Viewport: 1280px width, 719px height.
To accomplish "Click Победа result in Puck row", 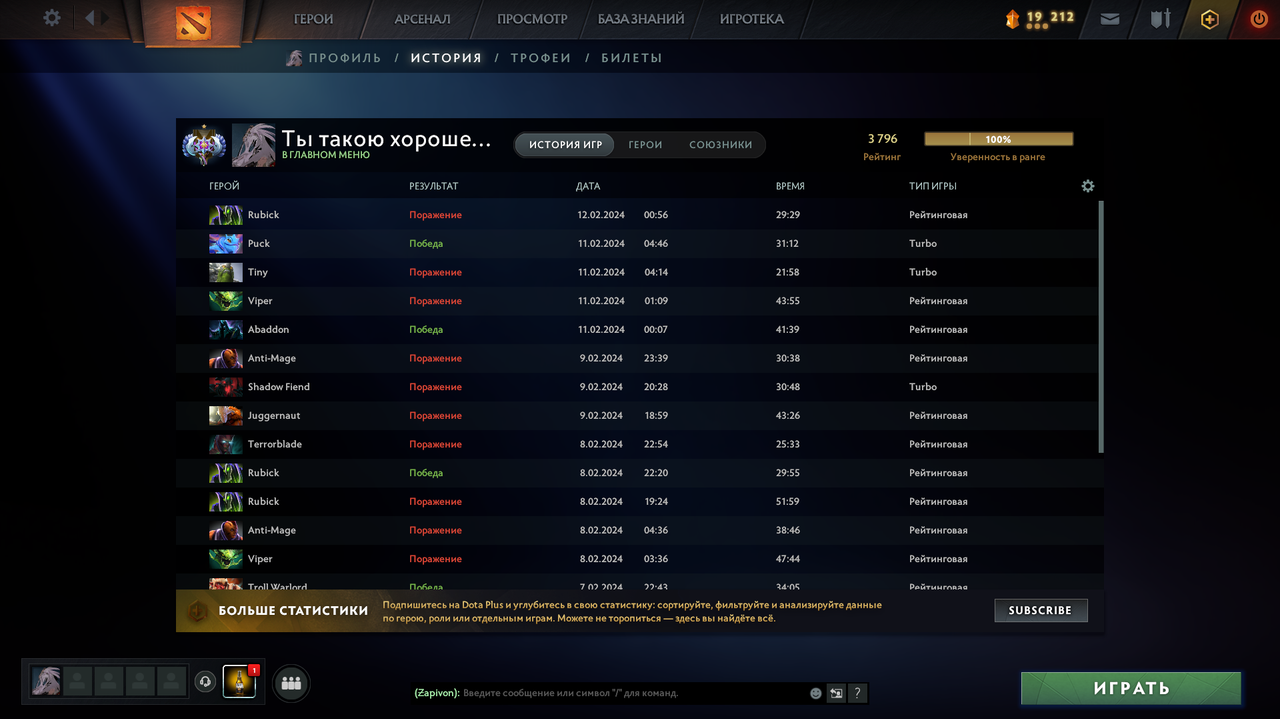I will click(x=426, y=244).
